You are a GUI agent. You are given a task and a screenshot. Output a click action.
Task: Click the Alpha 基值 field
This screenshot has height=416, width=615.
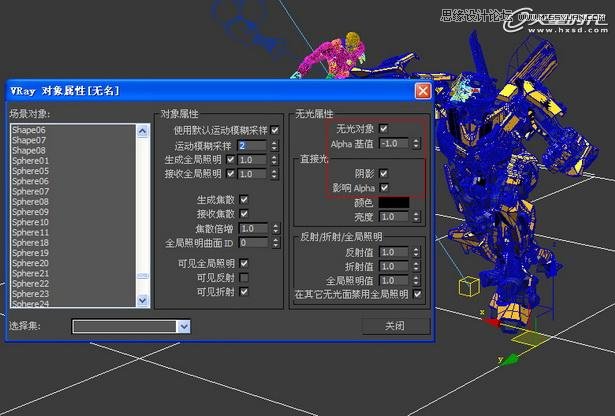tap(395, 143)
